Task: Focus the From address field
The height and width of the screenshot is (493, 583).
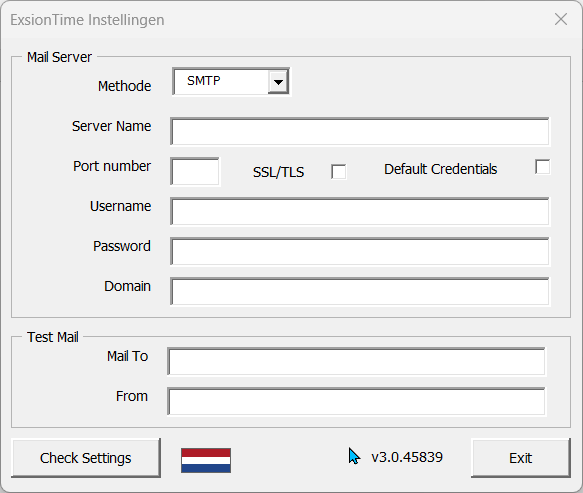Action: point(357,402)
